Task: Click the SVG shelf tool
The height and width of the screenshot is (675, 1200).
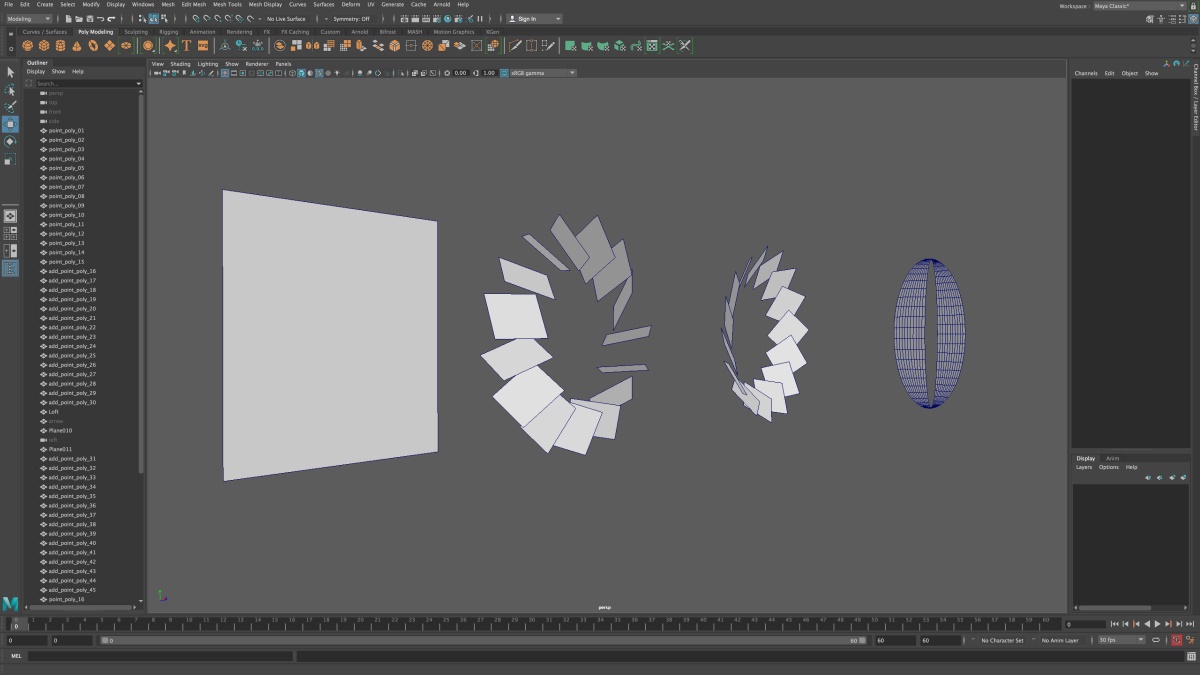Action: pyautogui.click(x=203, y=46)
